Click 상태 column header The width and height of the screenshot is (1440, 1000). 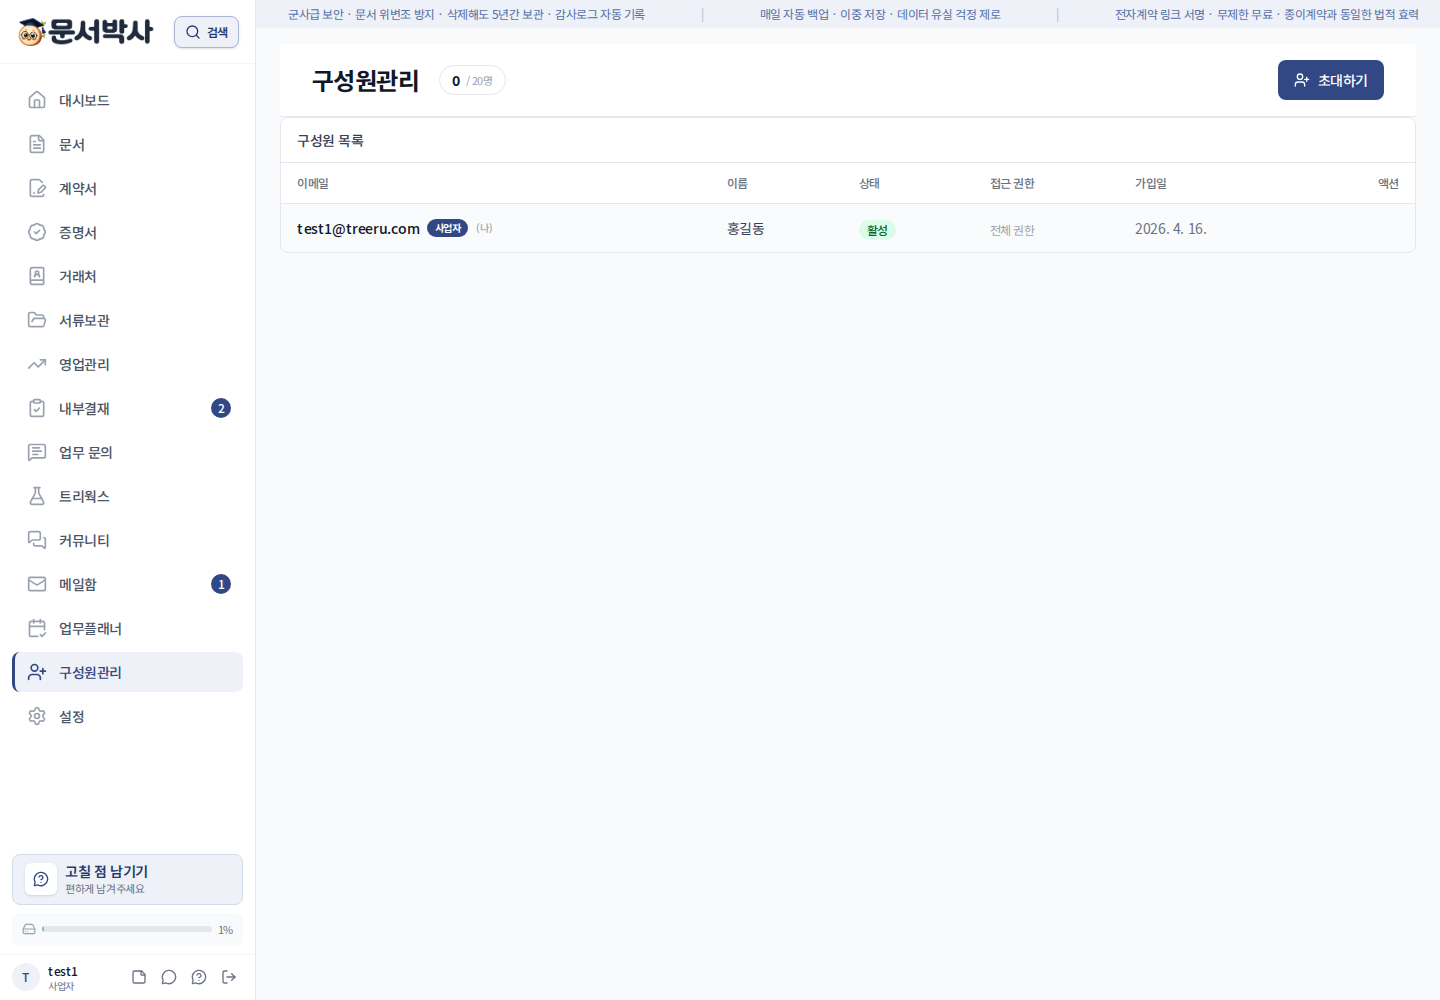869,183
